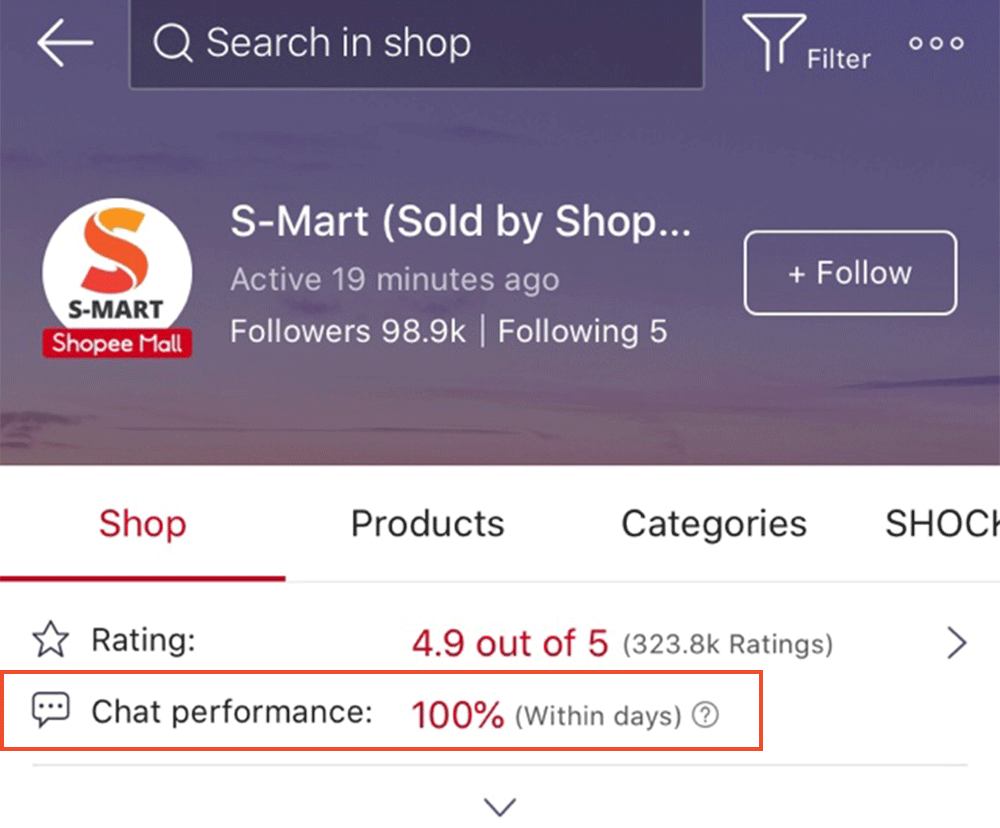
Task: Open the three-dot more options menu
Action: coord(936,43)
